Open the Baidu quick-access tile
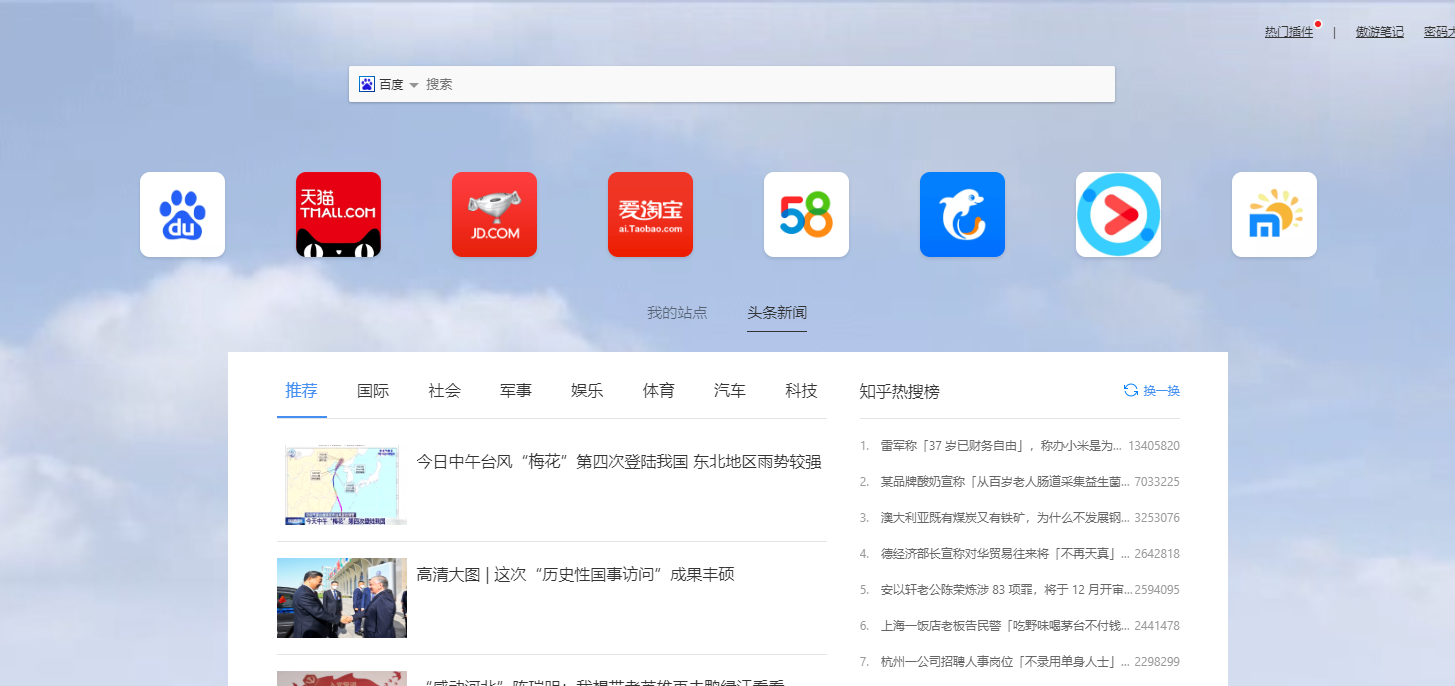Screen dimensions: 1455x686 coord(182,214)
